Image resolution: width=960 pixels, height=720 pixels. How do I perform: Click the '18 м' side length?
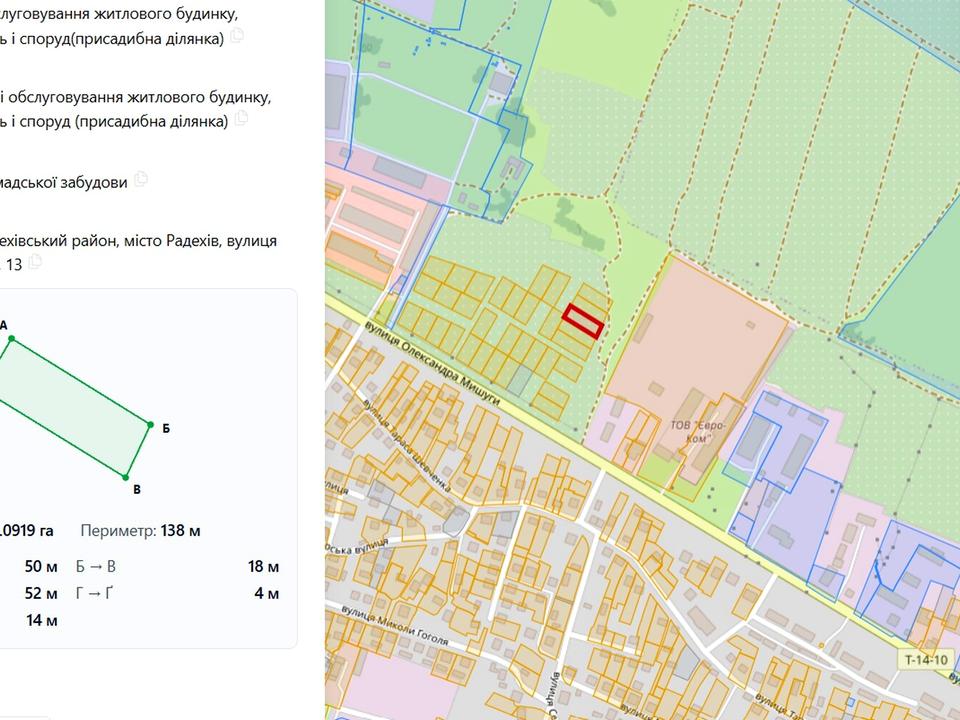click(x=263, y=566)
